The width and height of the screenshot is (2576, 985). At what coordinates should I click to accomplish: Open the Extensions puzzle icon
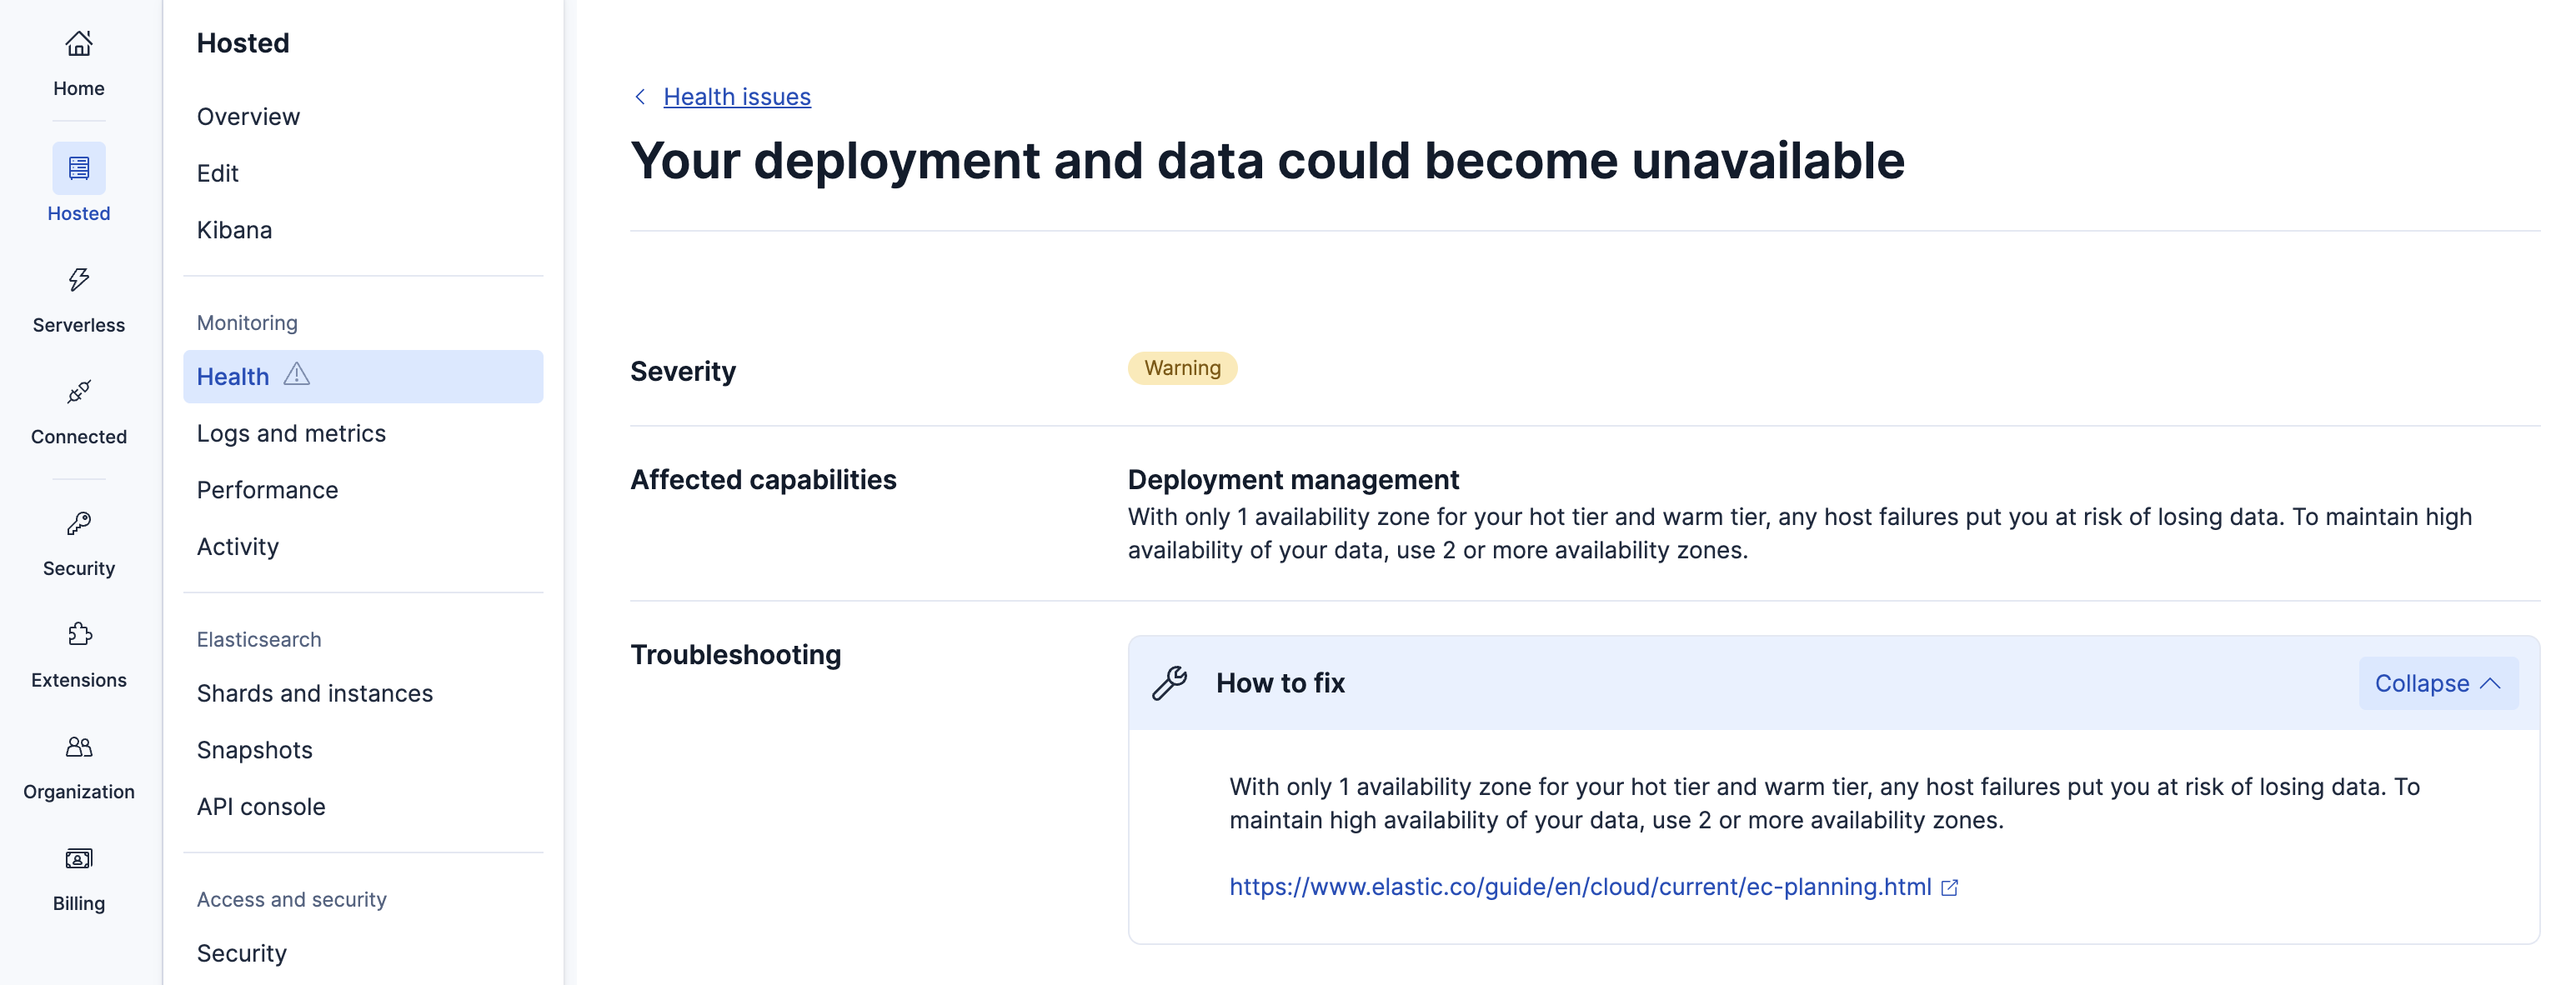tap(78, 635)
